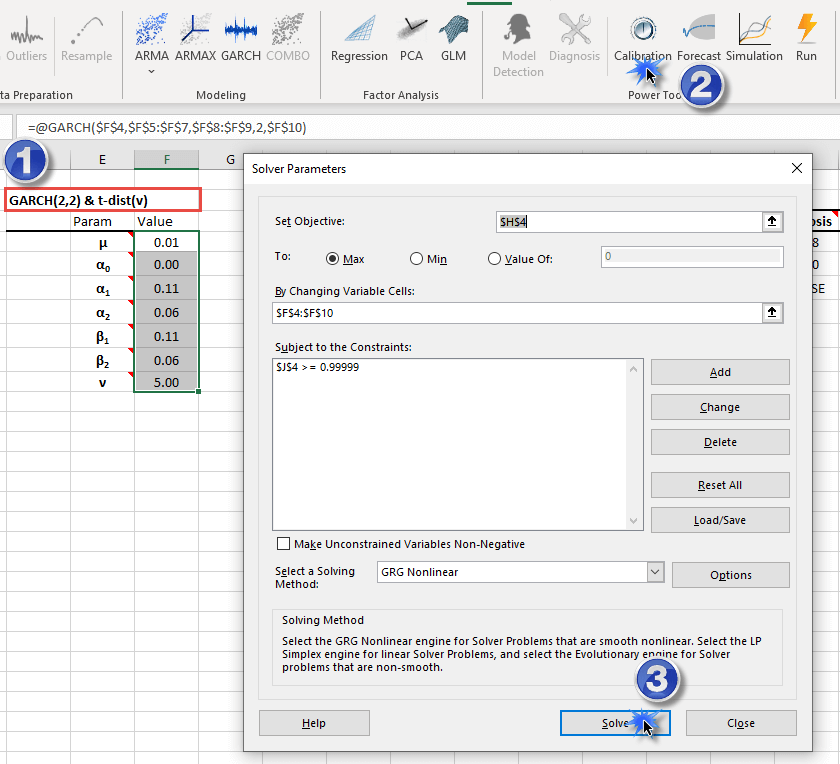840x764 pixels.
Task: Enable Make Unconstrained Variables Non-Negative
Action: (x=284, y=544)
